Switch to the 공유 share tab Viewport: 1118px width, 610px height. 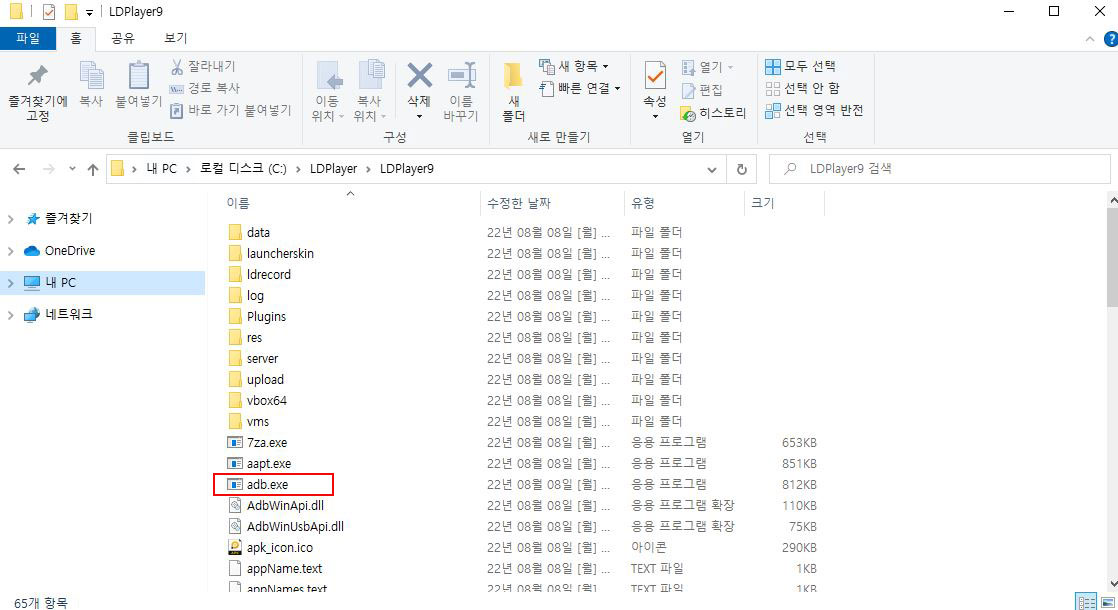click(x=123, y=38)
